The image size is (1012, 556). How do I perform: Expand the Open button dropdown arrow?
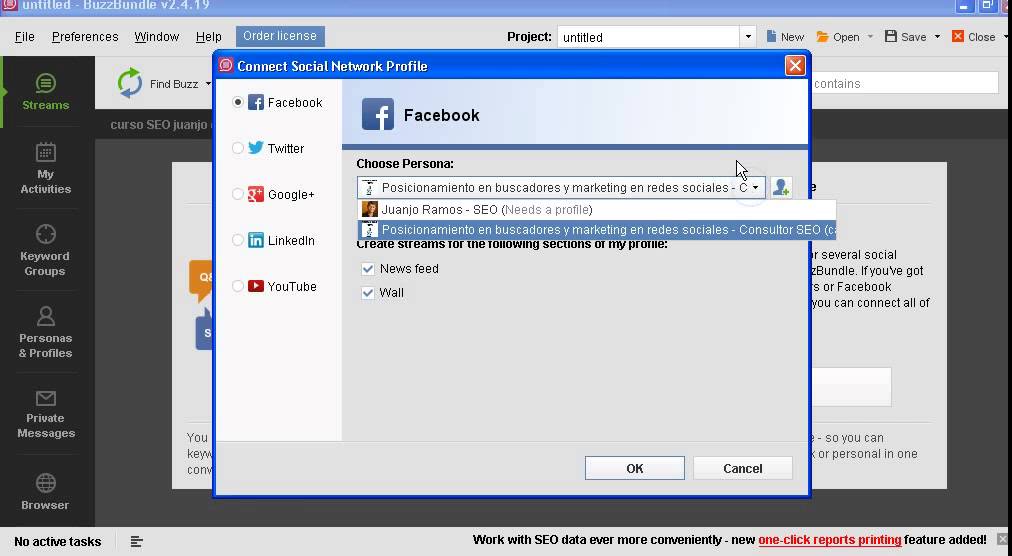tap(870, 37)
